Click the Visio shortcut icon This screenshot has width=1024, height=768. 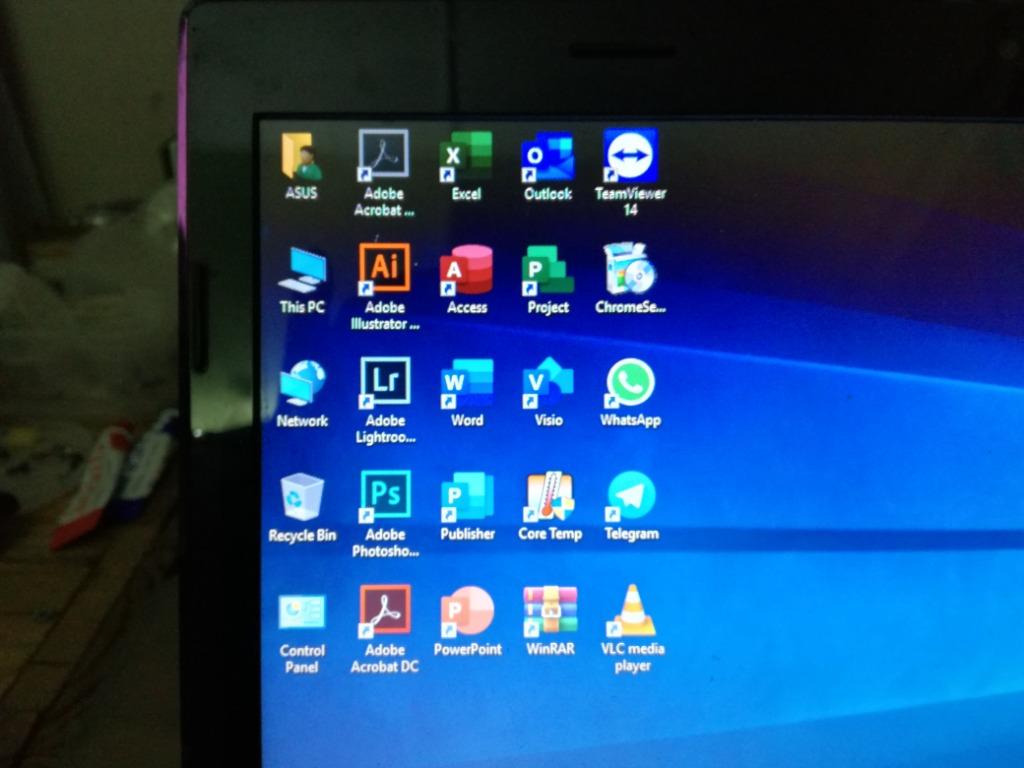tap(548, 383)
